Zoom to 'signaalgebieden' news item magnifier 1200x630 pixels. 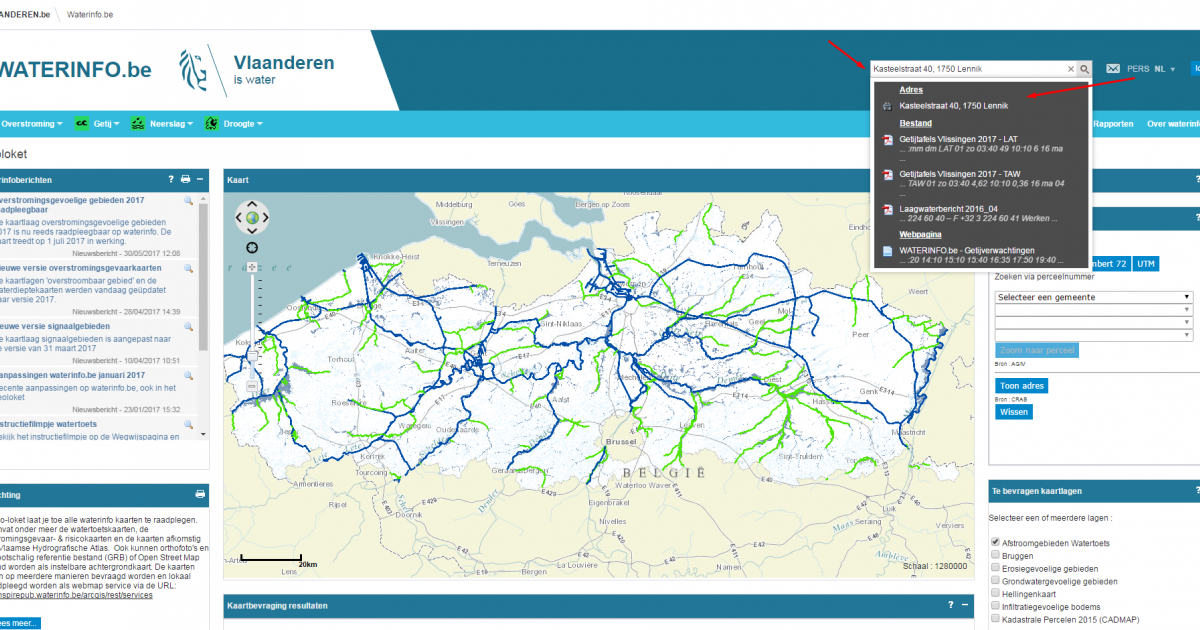click(x=188, y=327)
